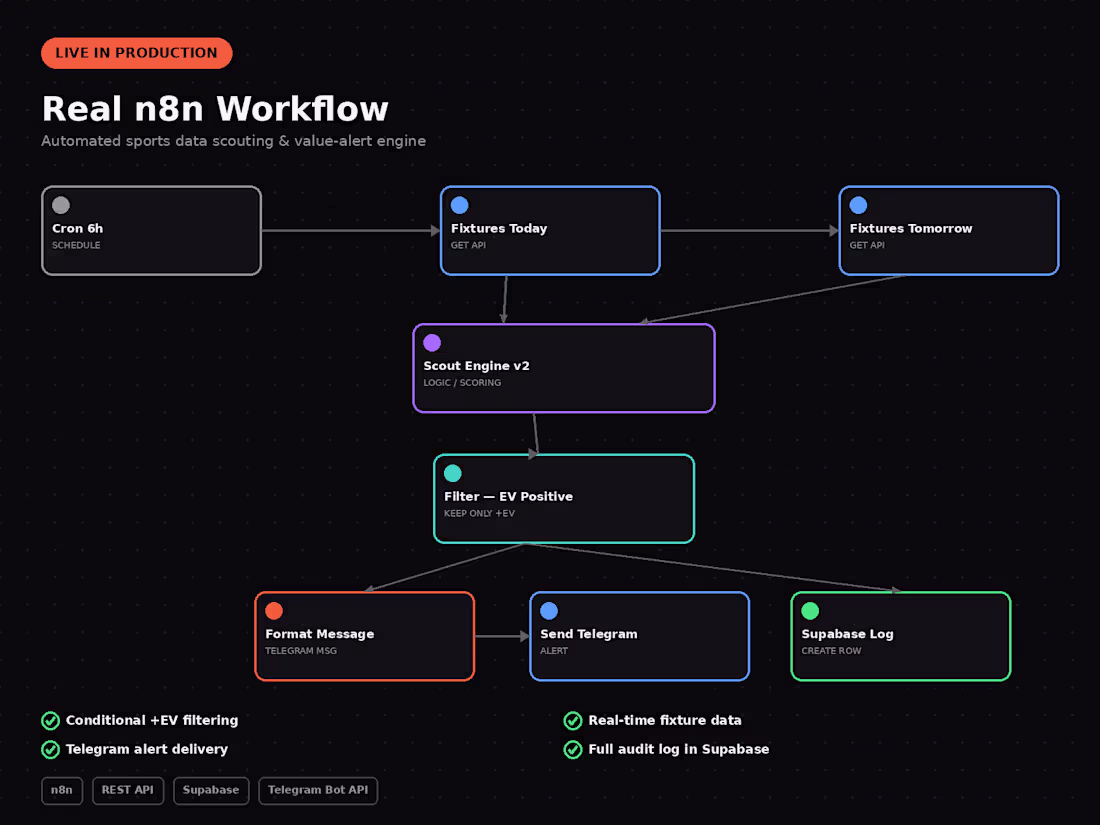This screenshot has height=825, width=1100.
Task: Click the Real-time fixture data text
Action: pos(665,720)
